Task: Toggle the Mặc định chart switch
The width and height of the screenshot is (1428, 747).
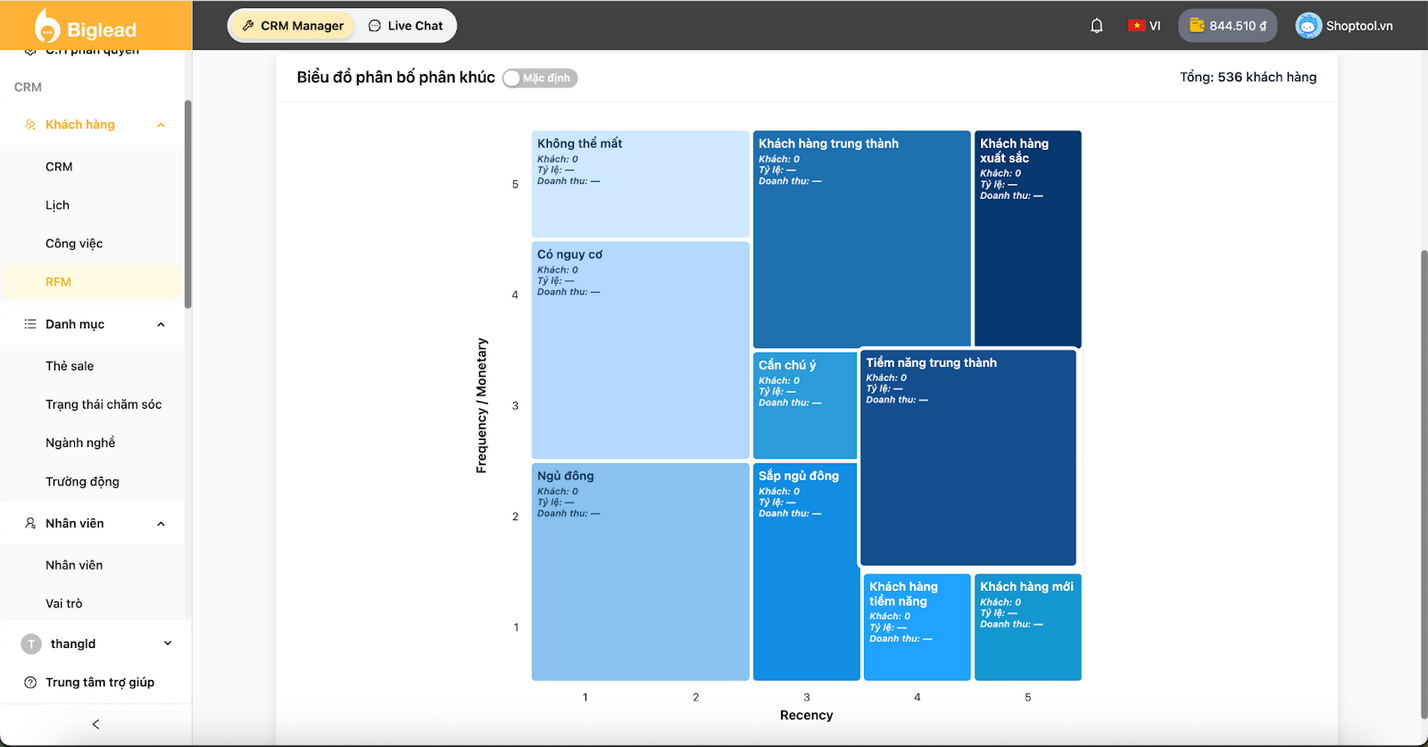Action: (x=540, y=78)
